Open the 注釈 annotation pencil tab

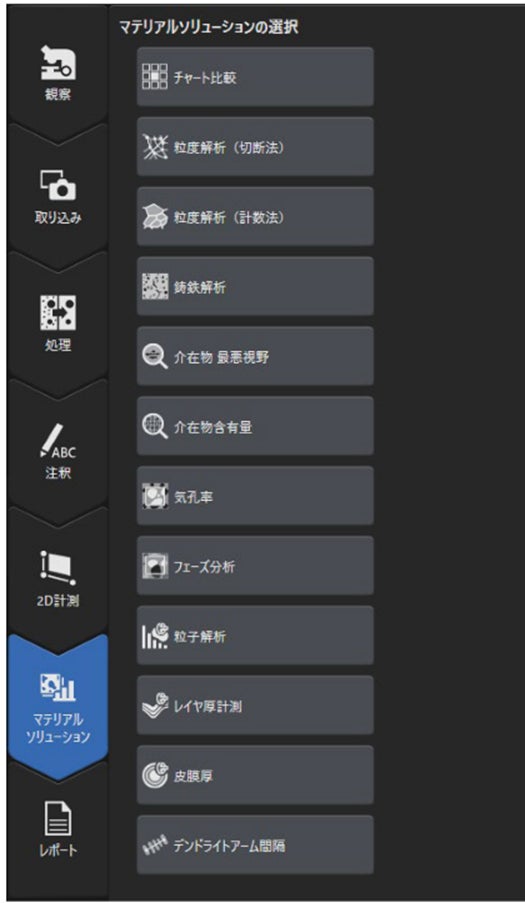pos(58,450)
